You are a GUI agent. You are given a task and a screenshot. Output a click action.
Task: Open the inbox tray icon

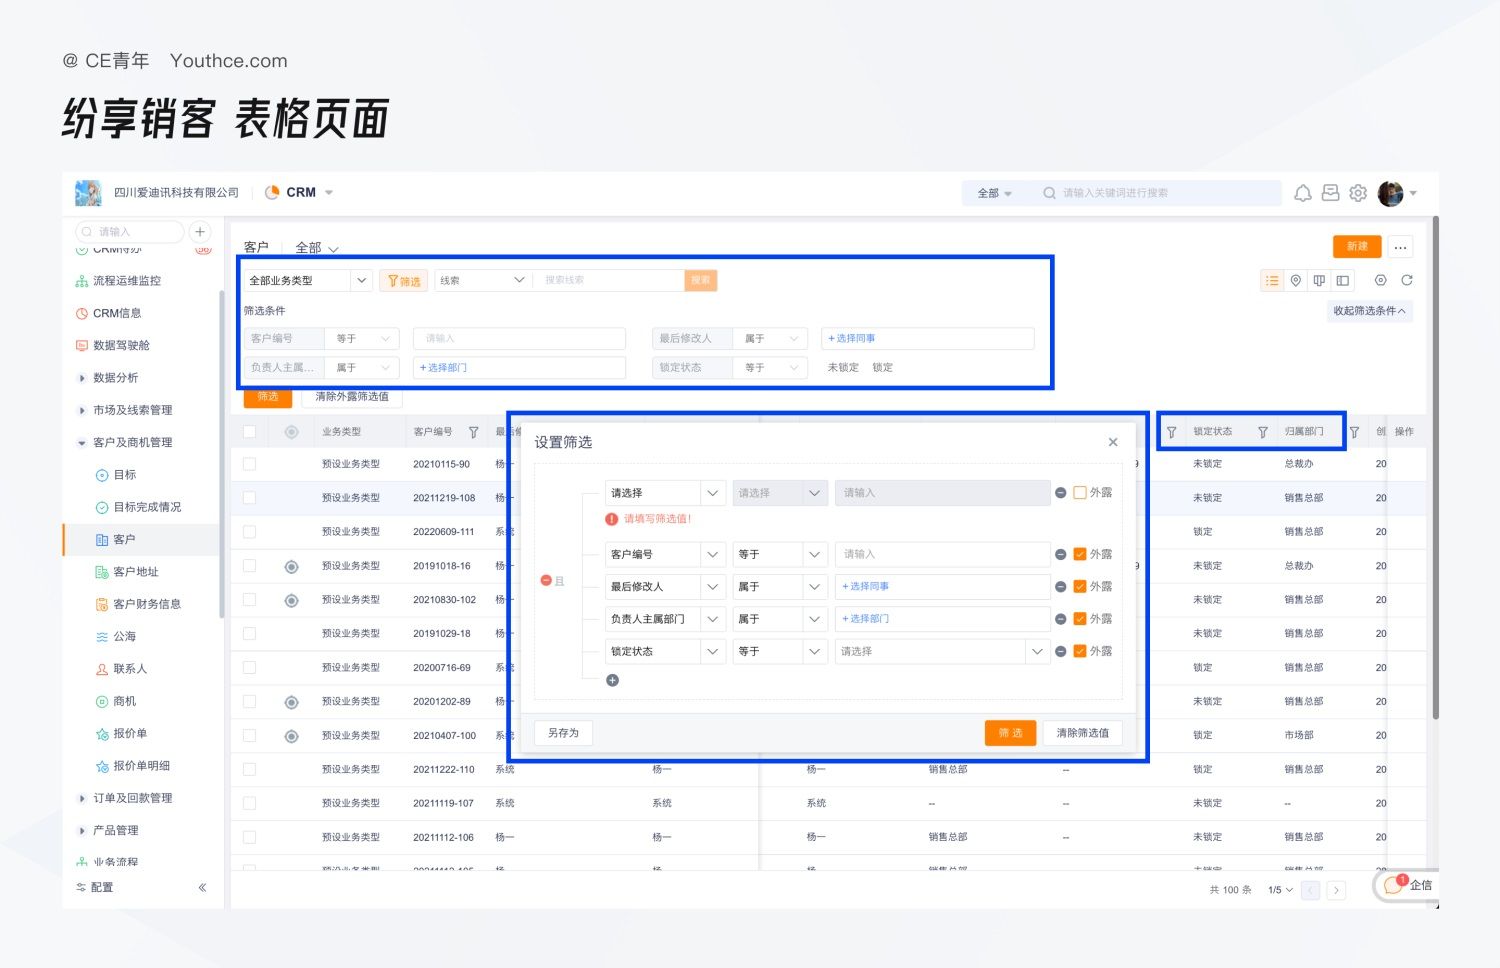1330,193
